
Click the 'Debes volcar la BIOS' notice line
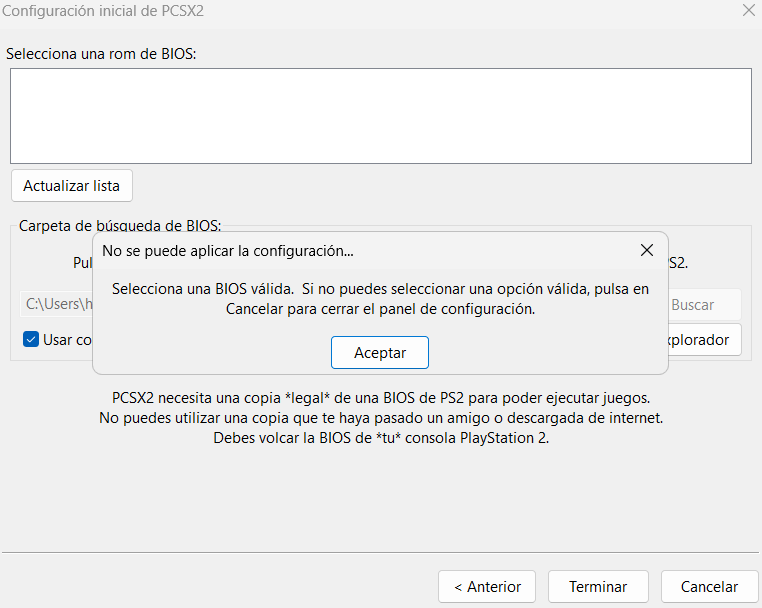point(381,438)
